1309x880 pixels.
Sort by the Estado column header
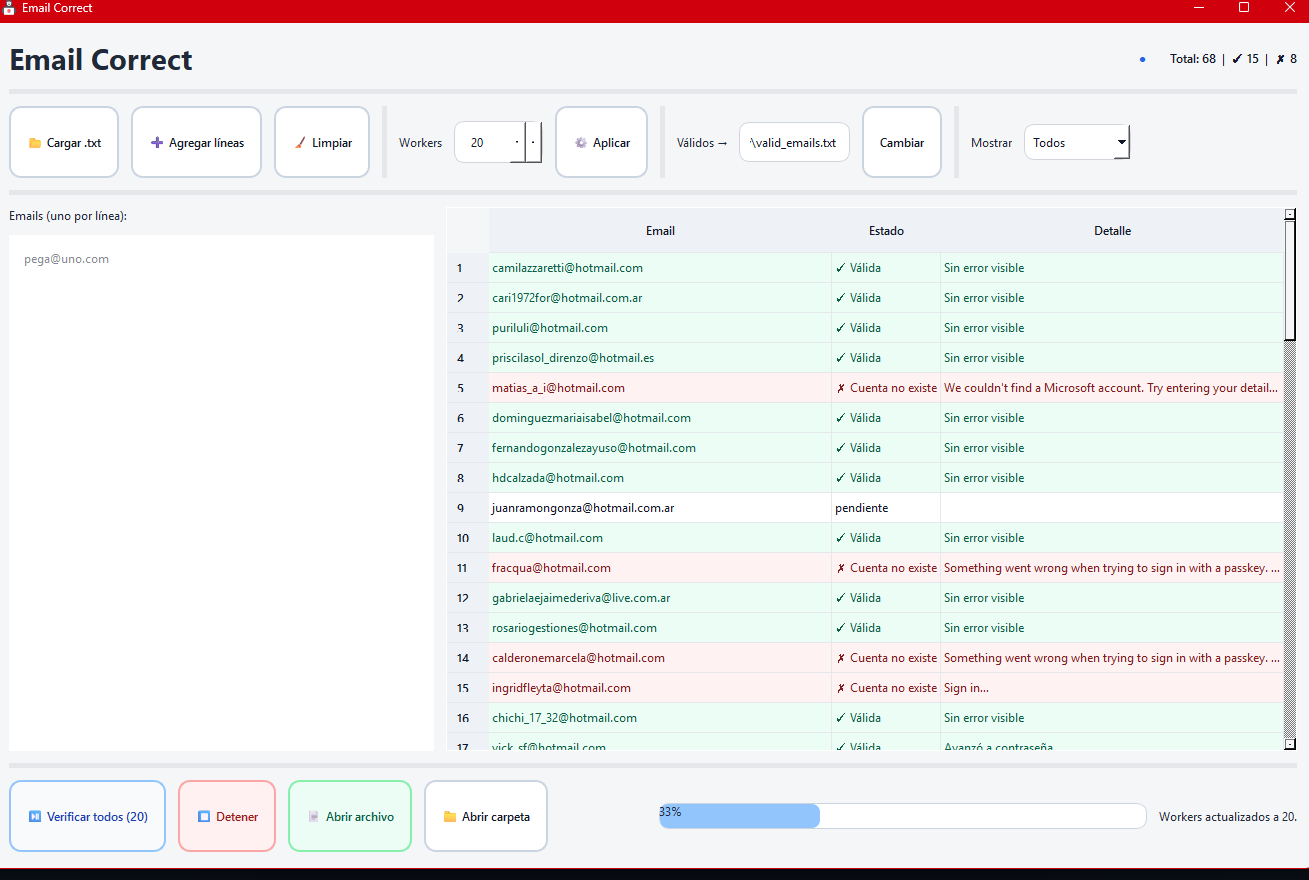pyautogui.click(x=886, y=231)
